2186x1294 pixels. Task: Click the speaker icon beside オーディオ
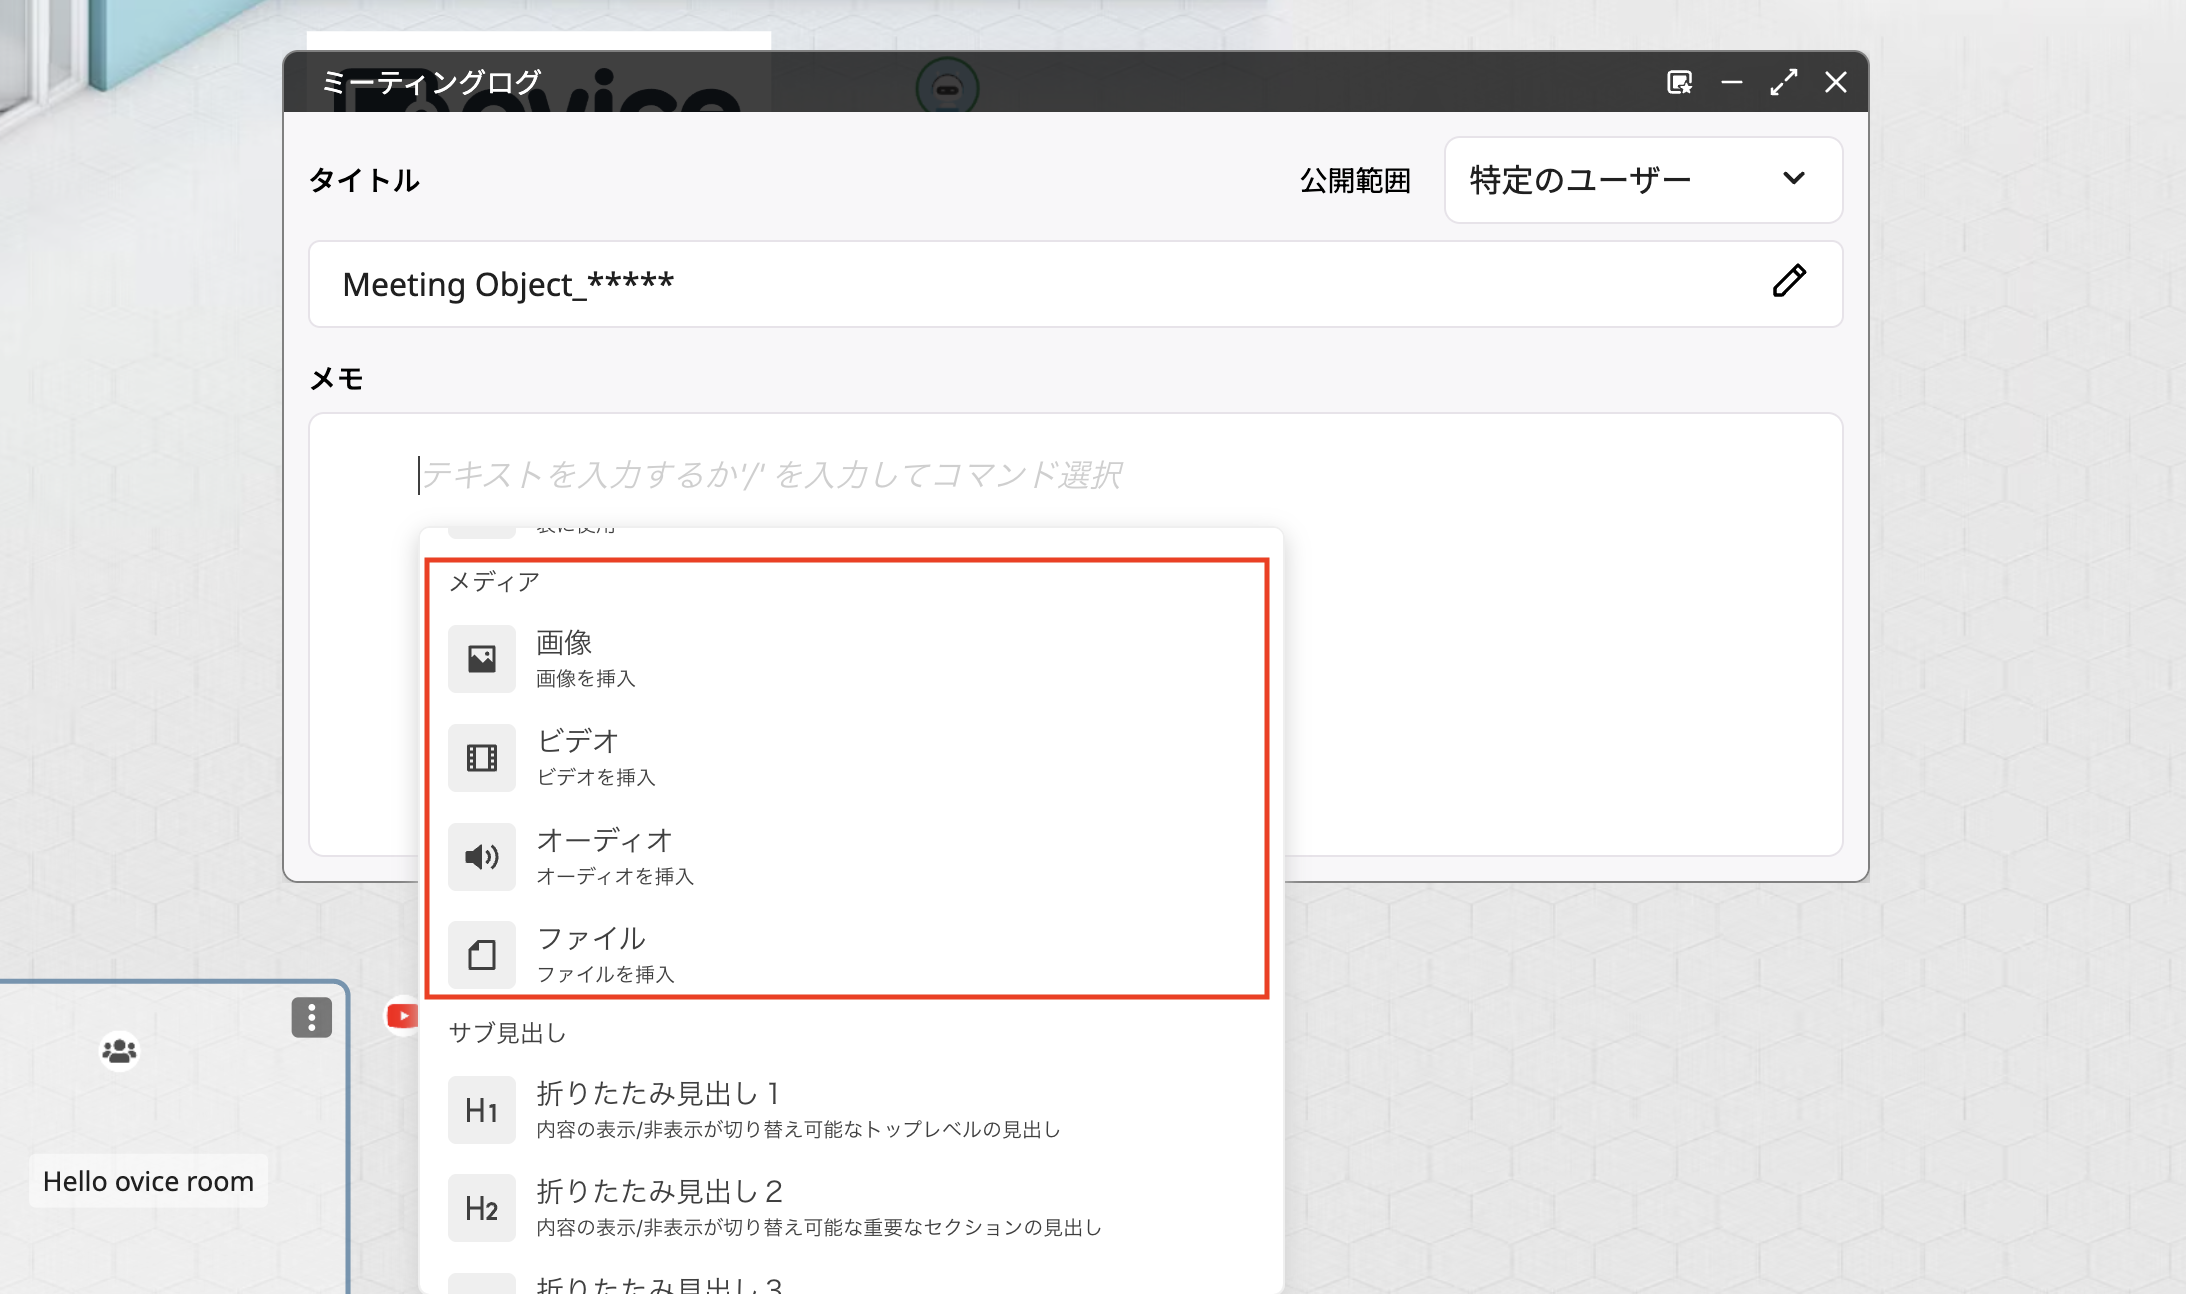pos(482,856)
